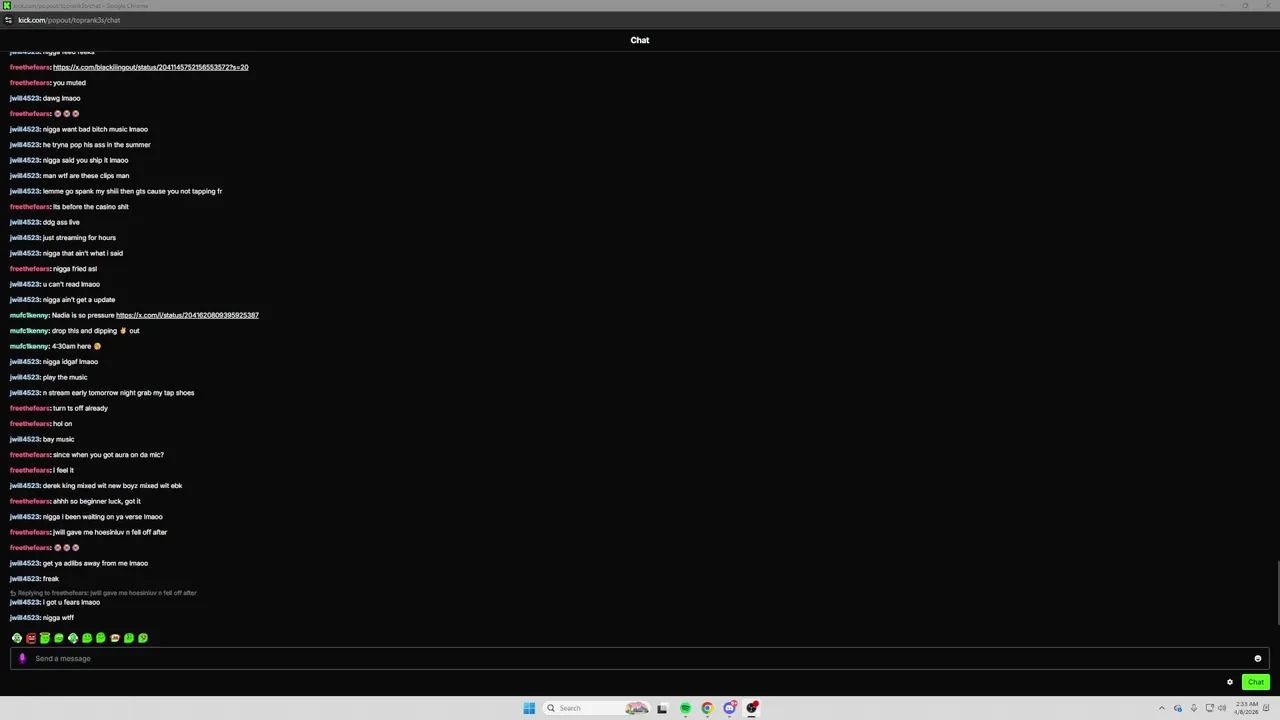Open the x.com/i/status link from mufc1kenny
Screen dimensions: 1280x720
187,315
